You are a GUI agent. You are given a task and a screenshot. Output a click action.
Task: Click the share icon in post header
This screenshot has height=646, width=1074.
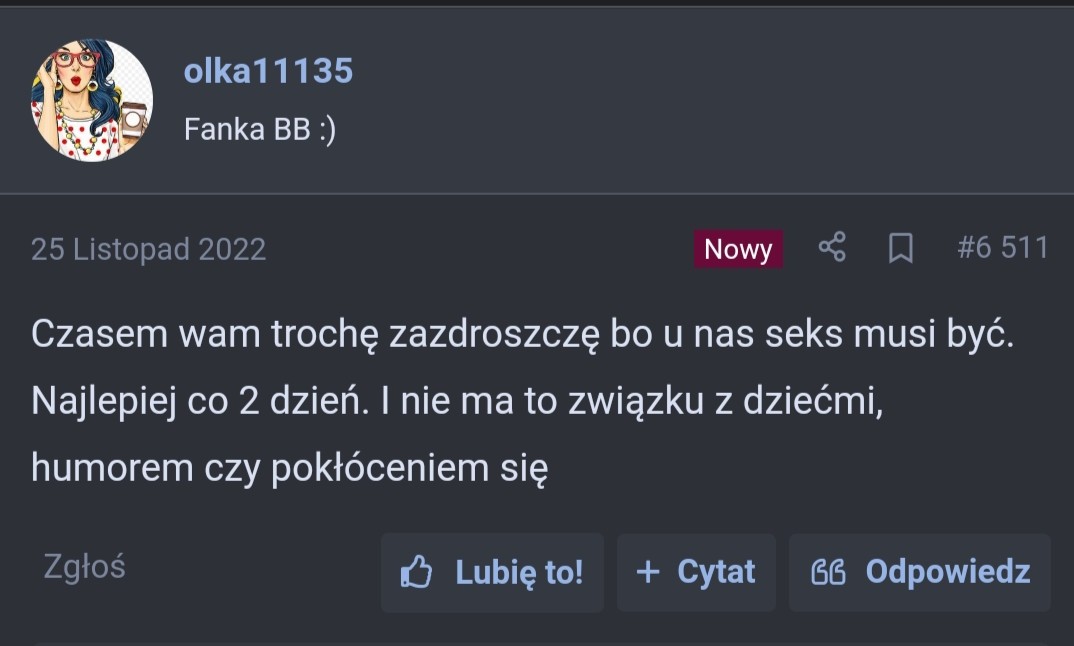(832, 248)
